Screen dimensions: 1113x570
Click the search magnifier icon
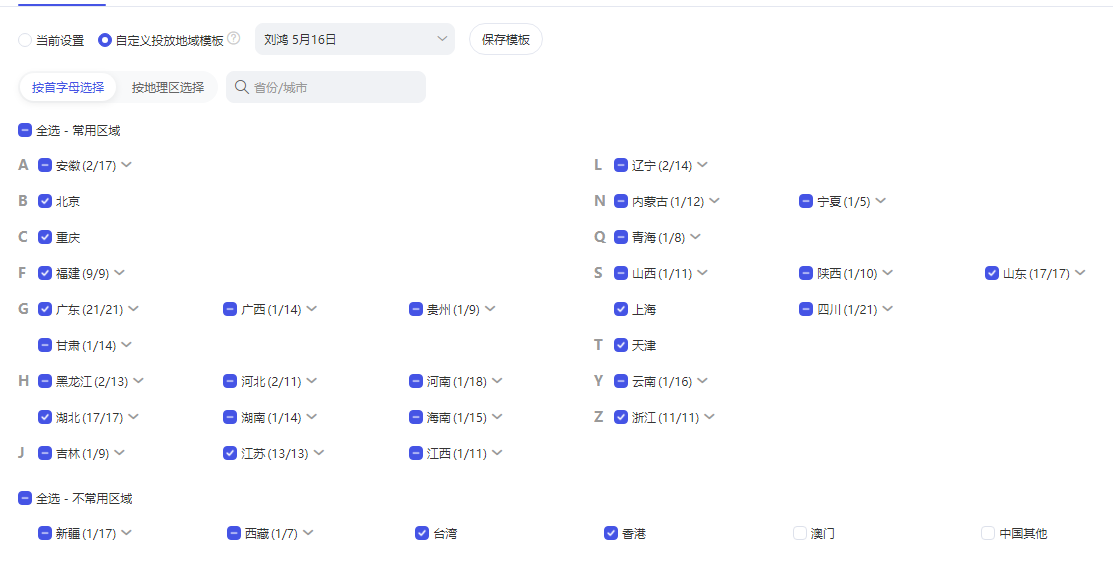click(x=241, y=87)
